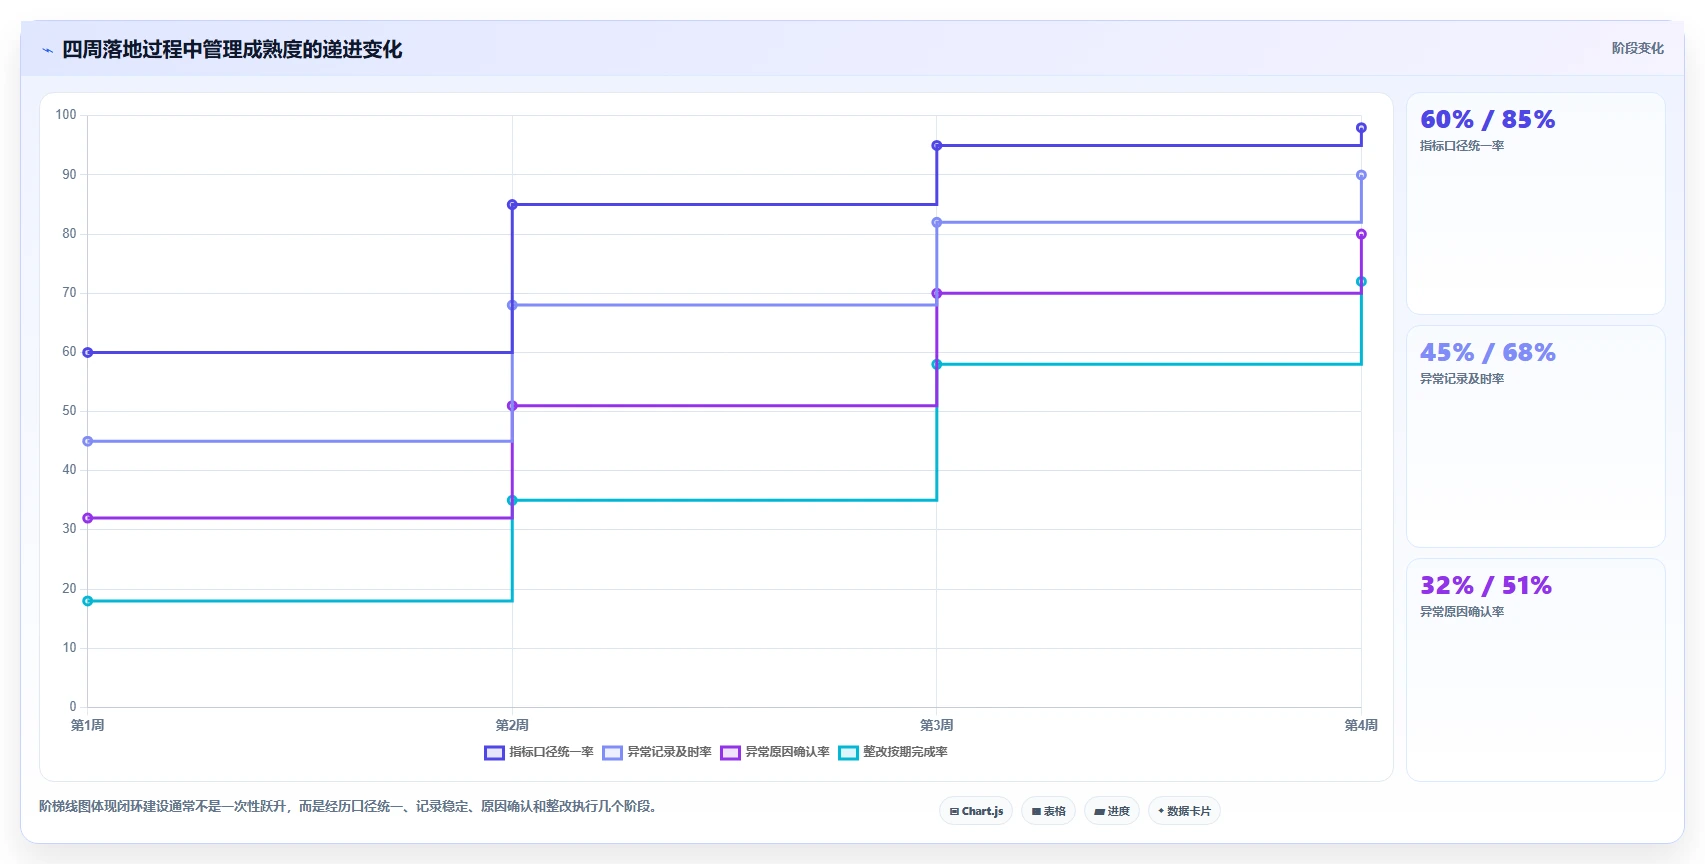Open the 60% / 85% 指标口径统一率 card
Screen dimensions: 1705x864
(x=1536, y=204)
